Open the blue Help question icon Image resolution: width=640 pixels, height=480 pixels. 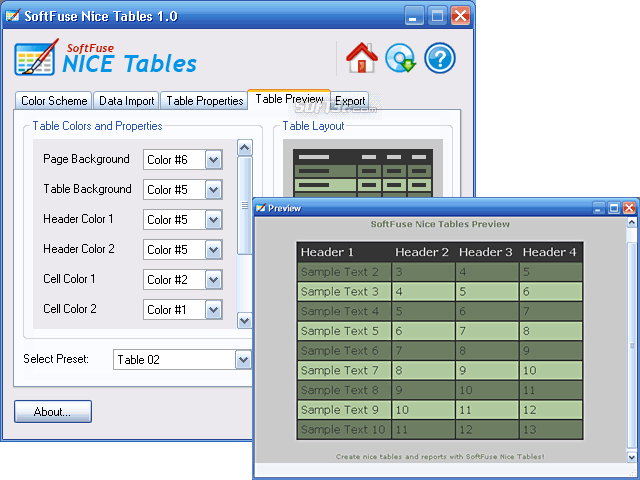tap(440, 58)
